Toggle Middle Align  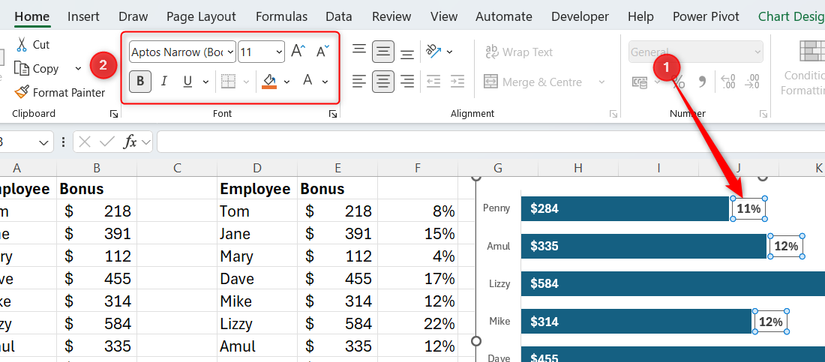(x=384, y=52)
